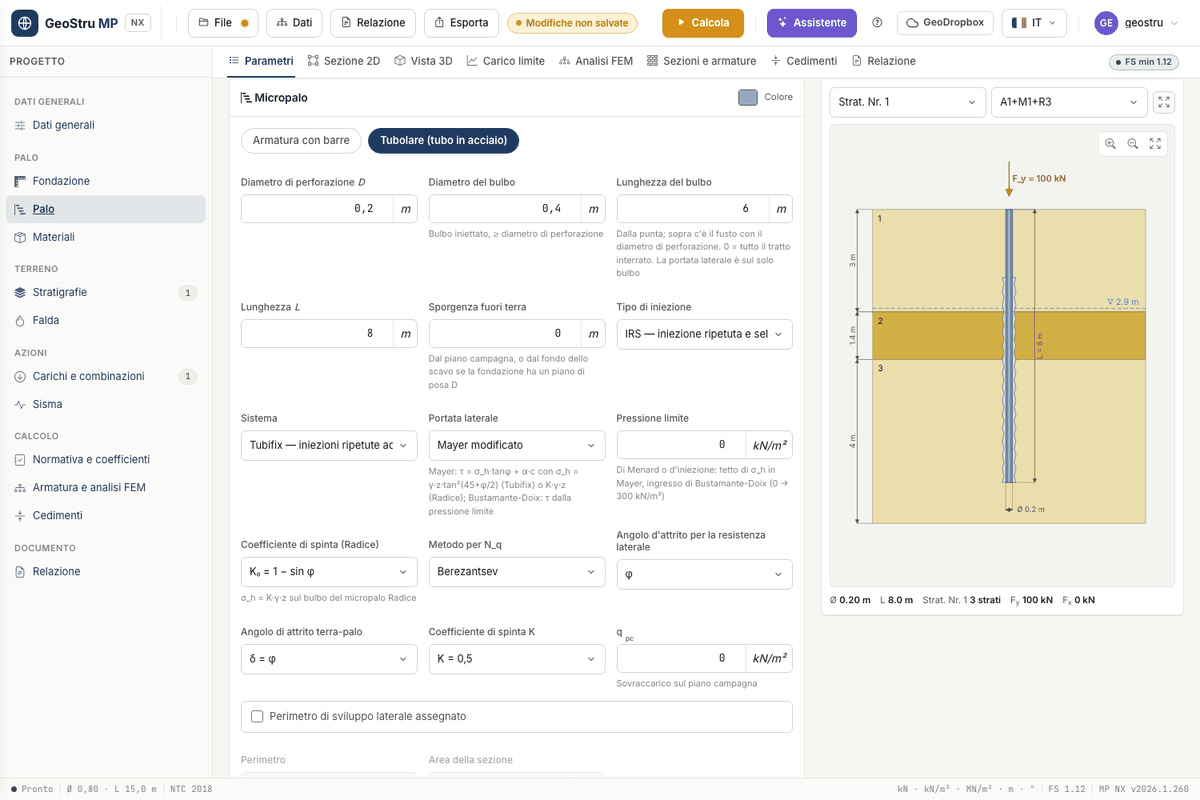Open the Tipo di iniezione dropdown
1200x800 pixels.
click(704, 334)
